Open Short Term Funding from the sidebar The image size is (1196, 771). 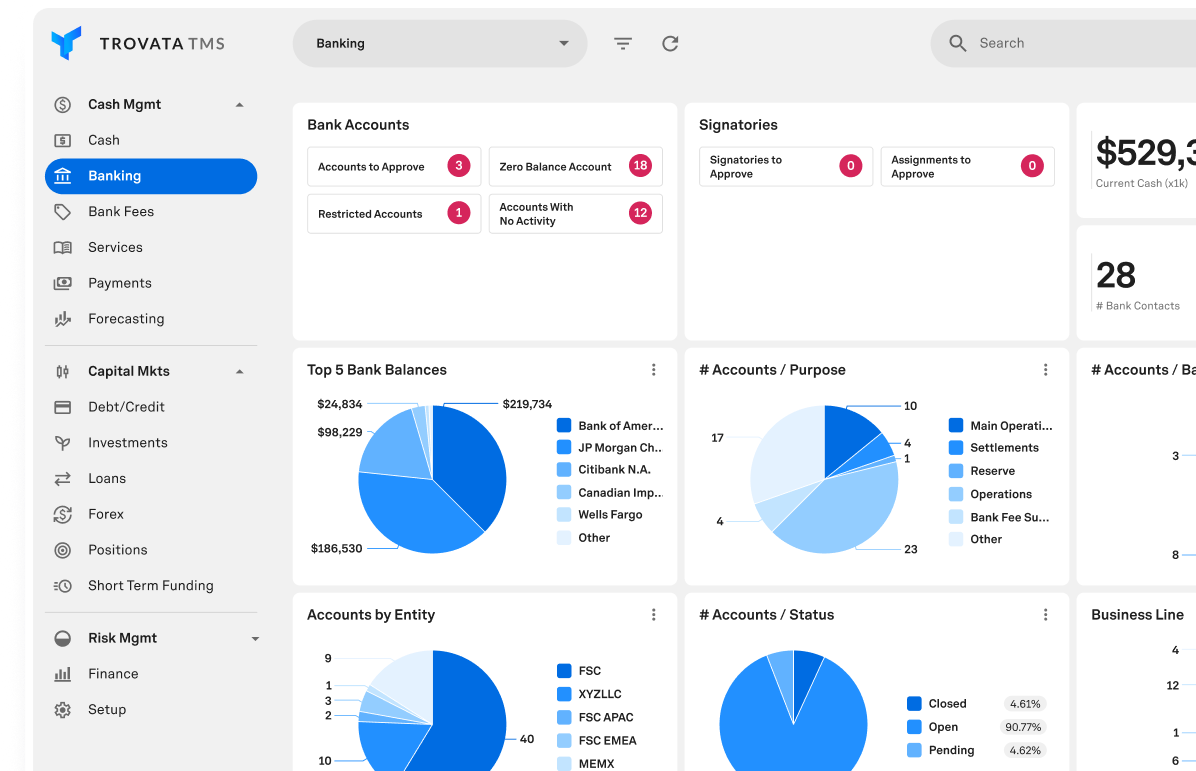pyautogui.click(x=150, y=585)
